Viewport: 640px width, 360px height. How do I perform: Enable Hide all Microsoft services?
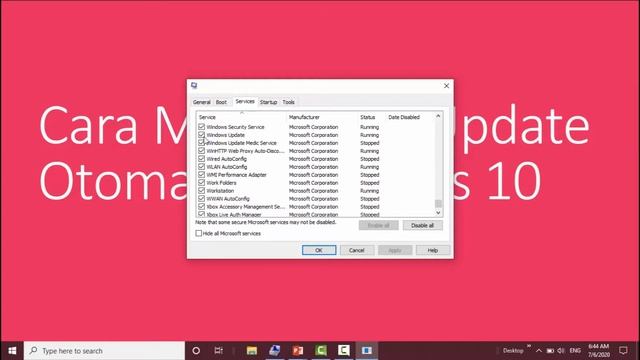pos(198,233)
